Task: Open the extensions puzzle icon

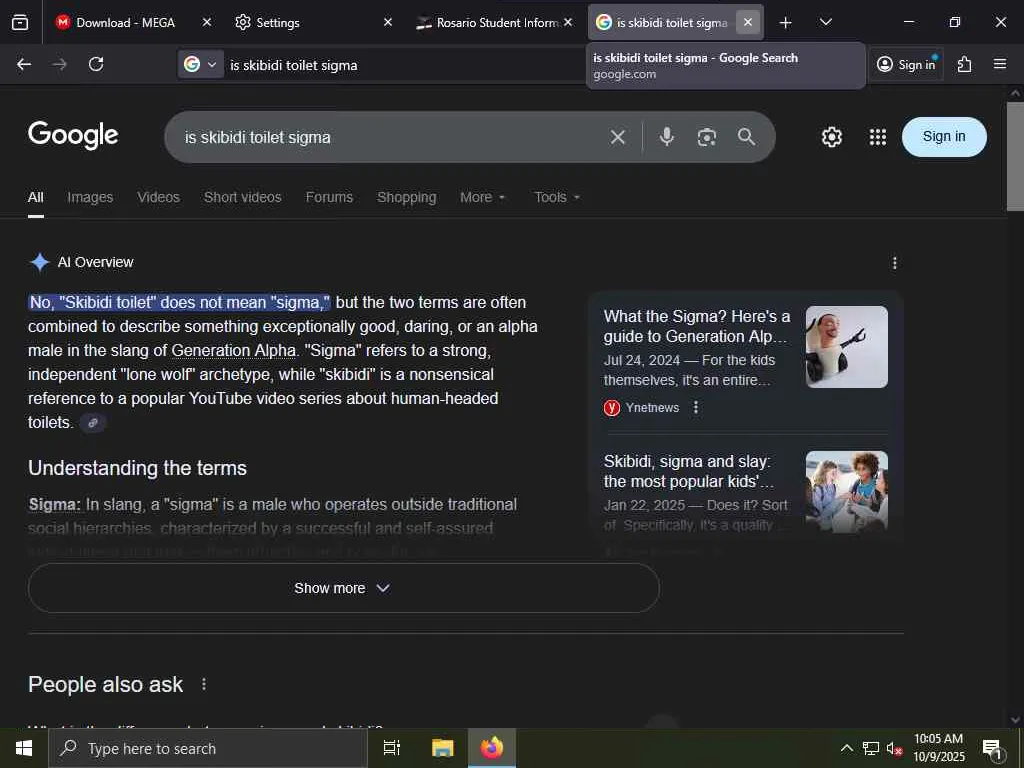Action: tap(964, 64)
